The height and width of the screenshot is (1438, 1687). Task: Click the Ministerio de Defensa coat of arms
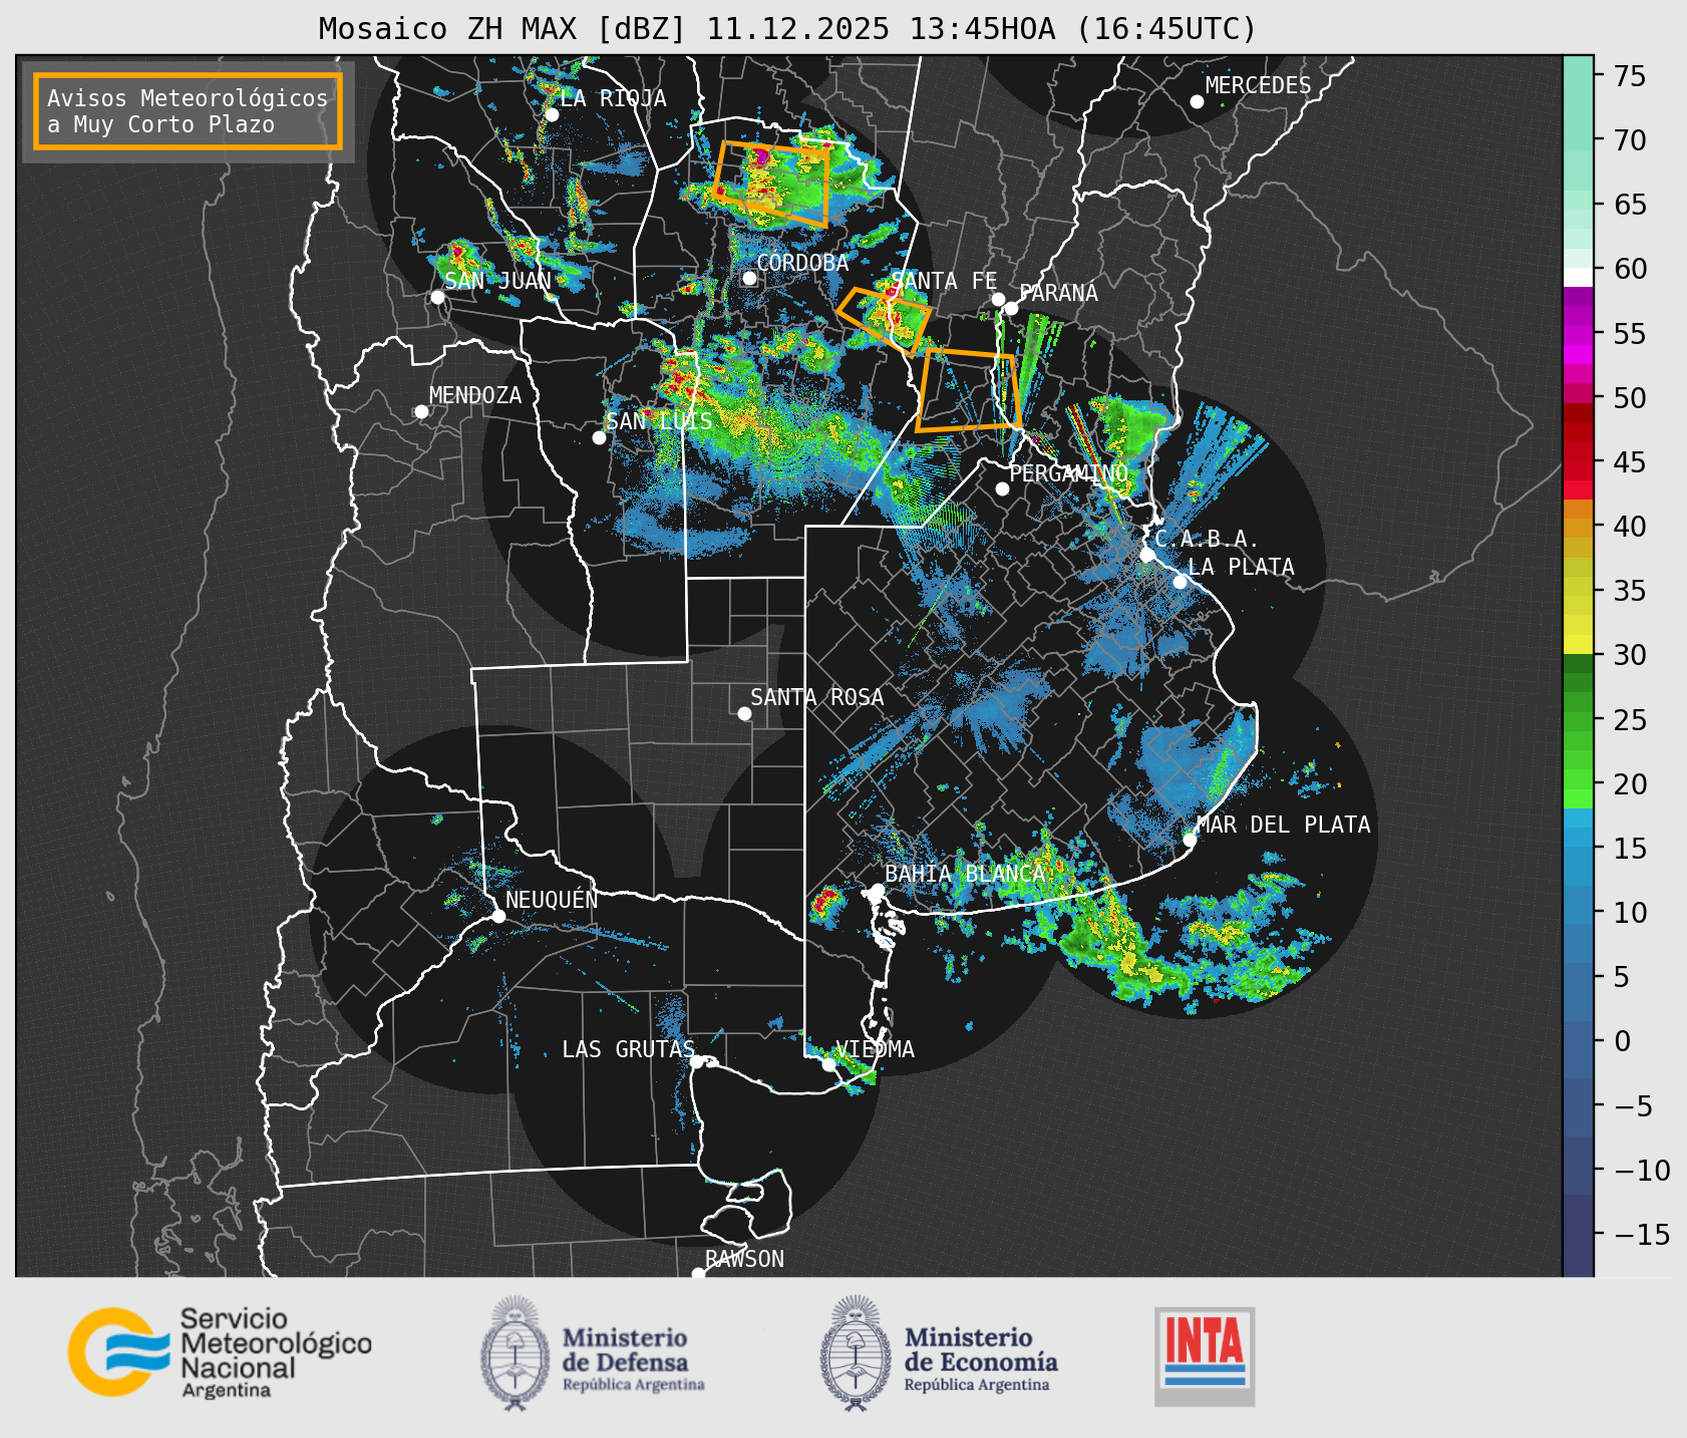516,1354
